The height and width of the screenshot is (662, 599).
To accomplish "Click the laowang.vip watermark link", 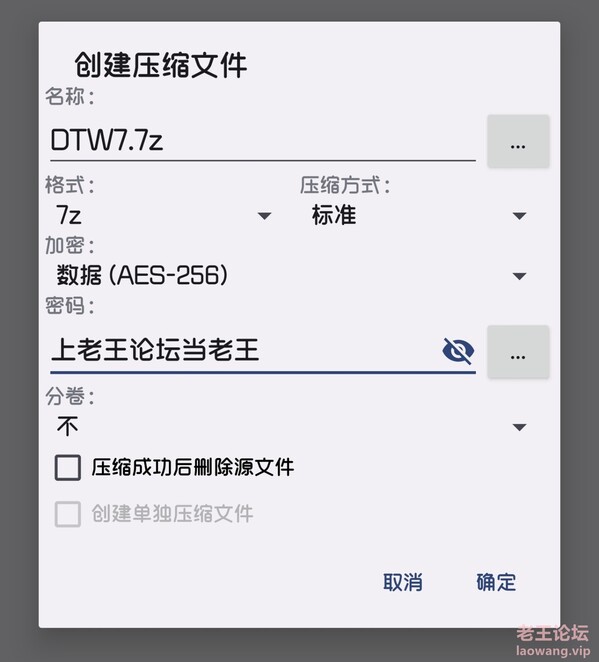I will click(553, 651).
